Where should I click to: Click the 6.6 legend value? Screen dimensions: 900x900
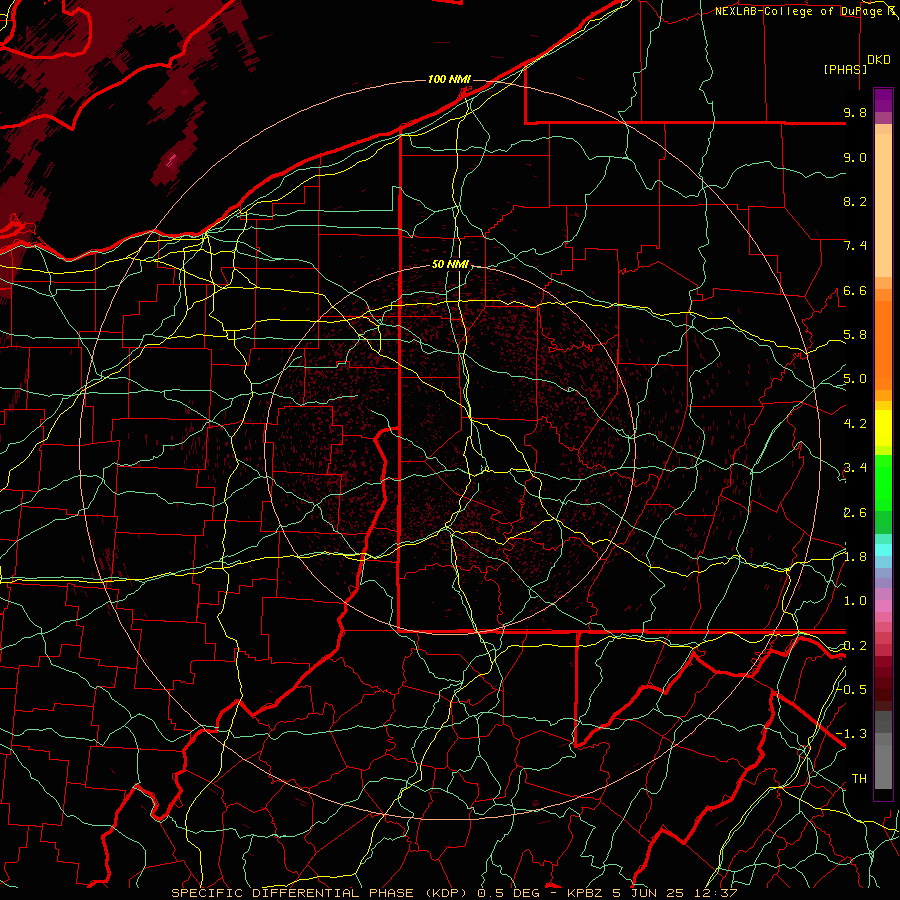[x=855, y=290]
